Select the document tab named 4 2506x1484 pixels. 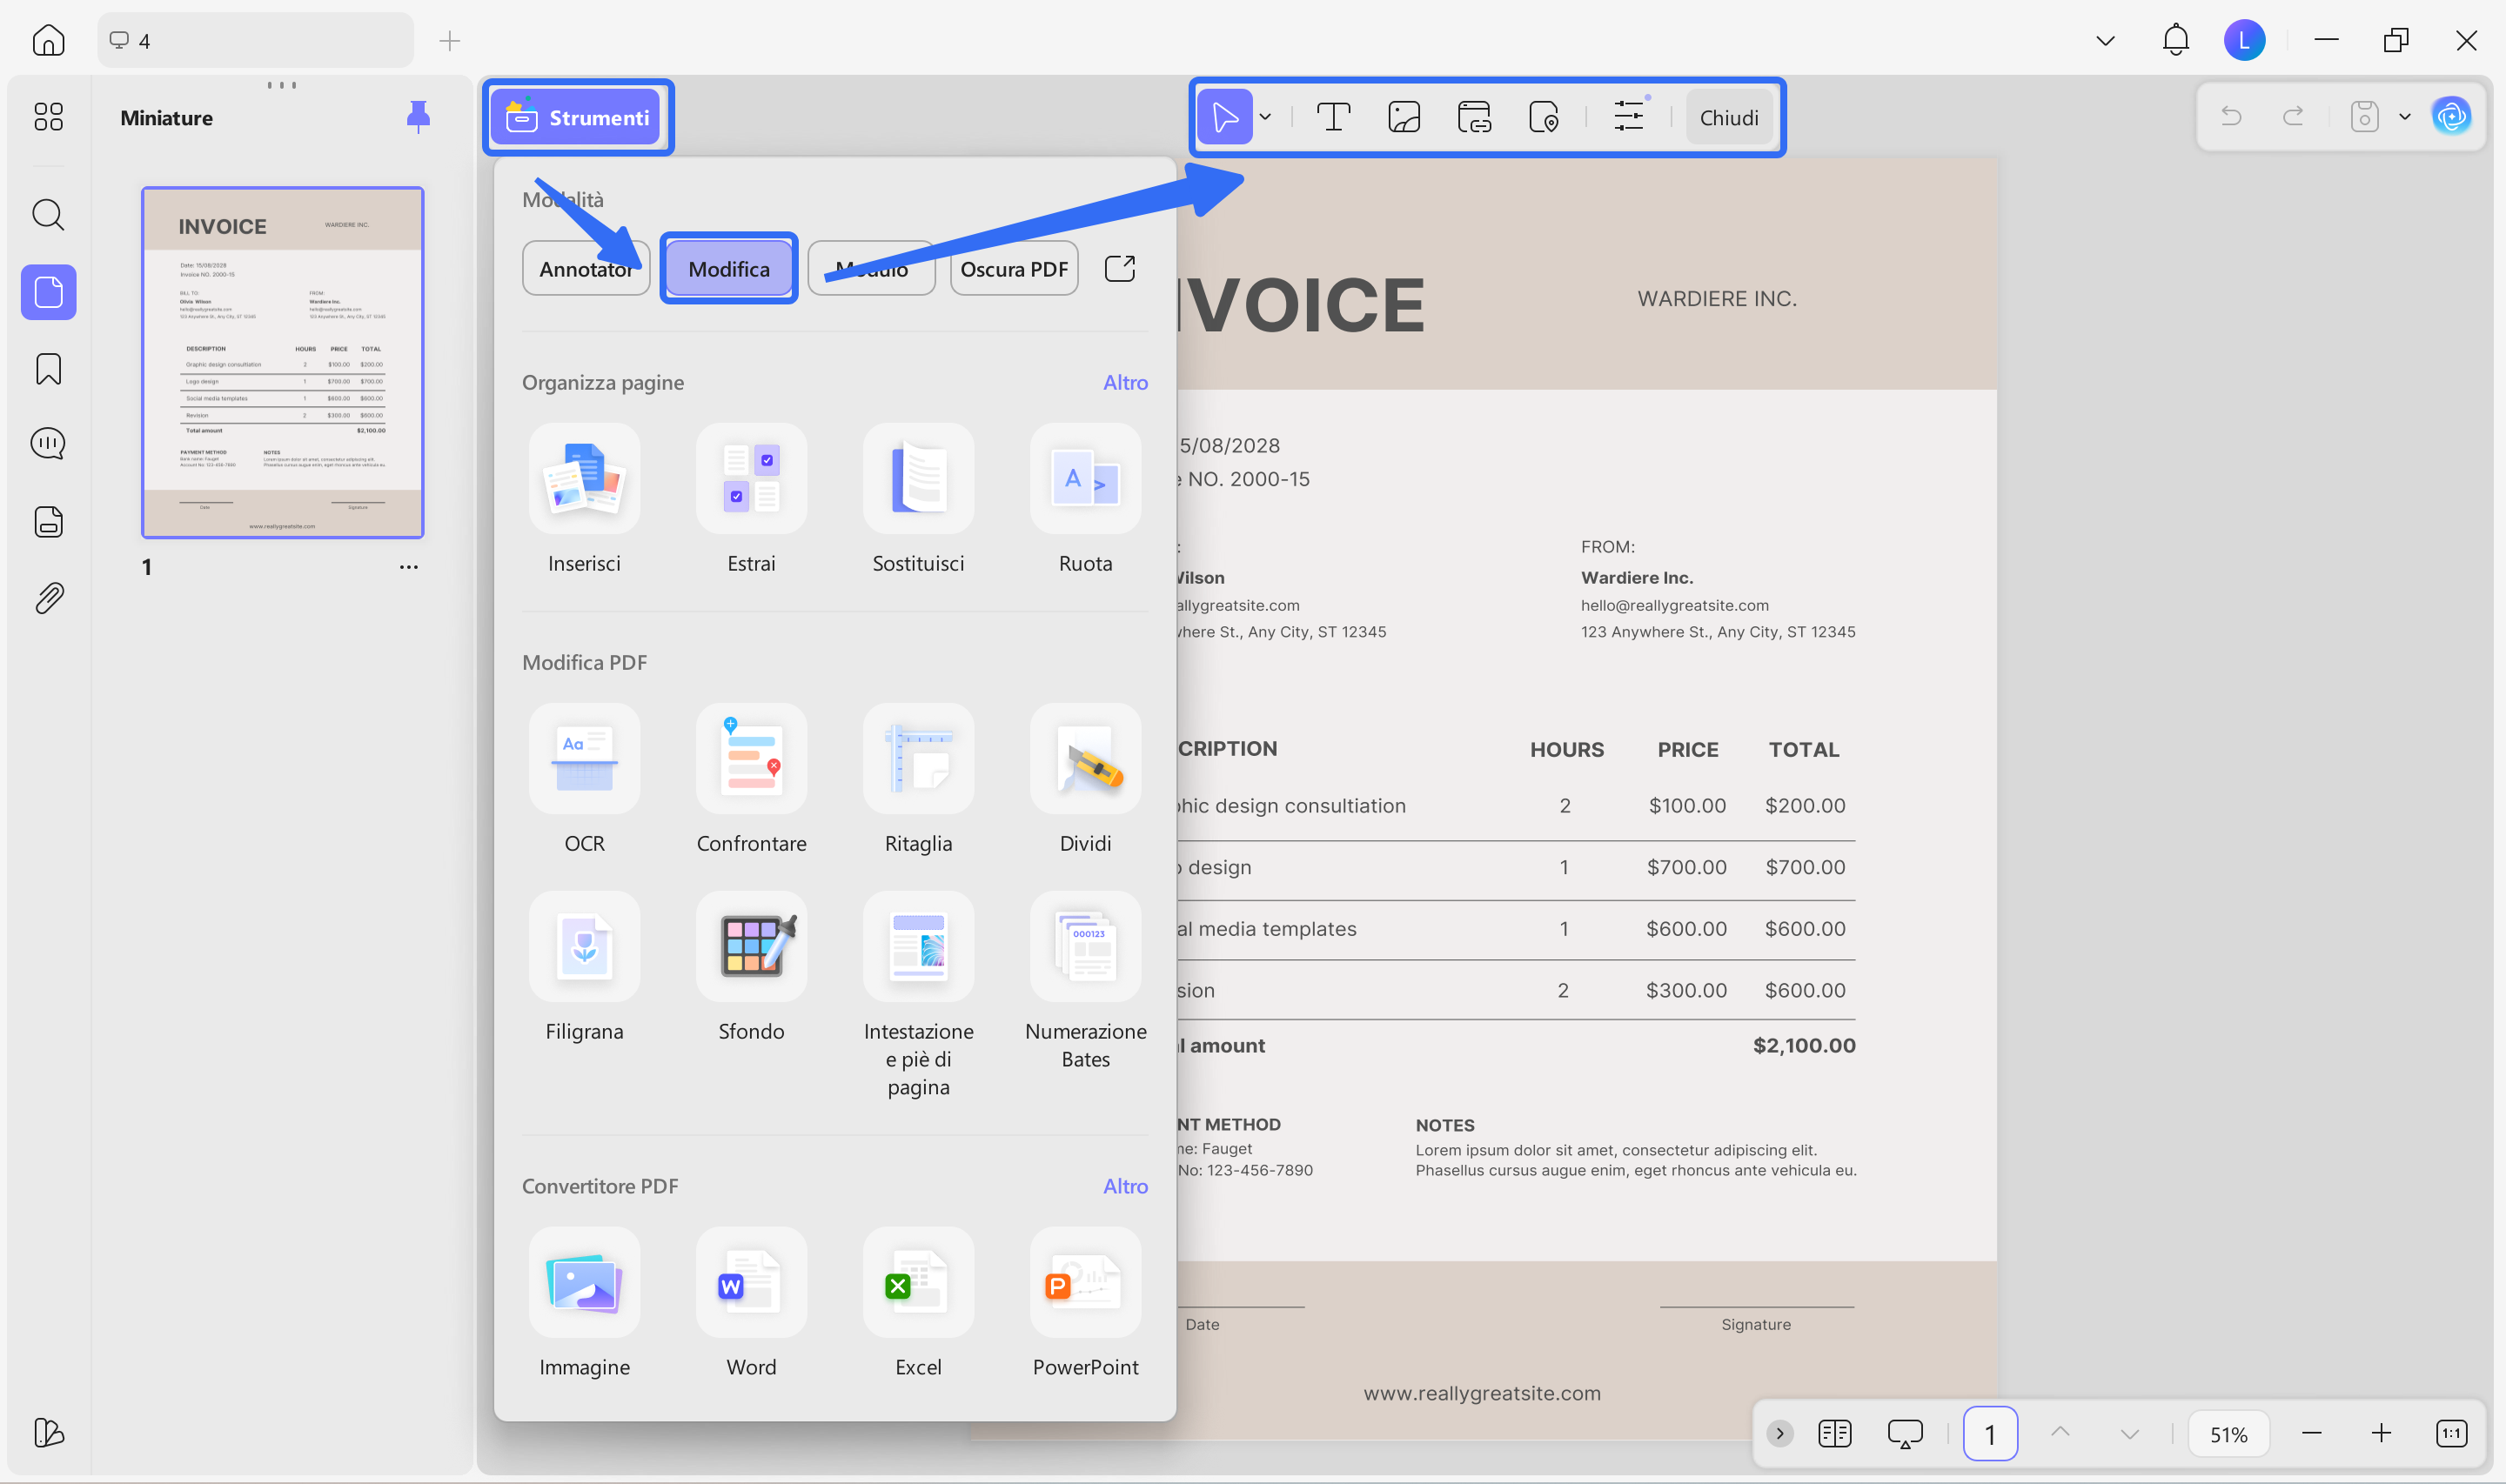click(255, 40)
